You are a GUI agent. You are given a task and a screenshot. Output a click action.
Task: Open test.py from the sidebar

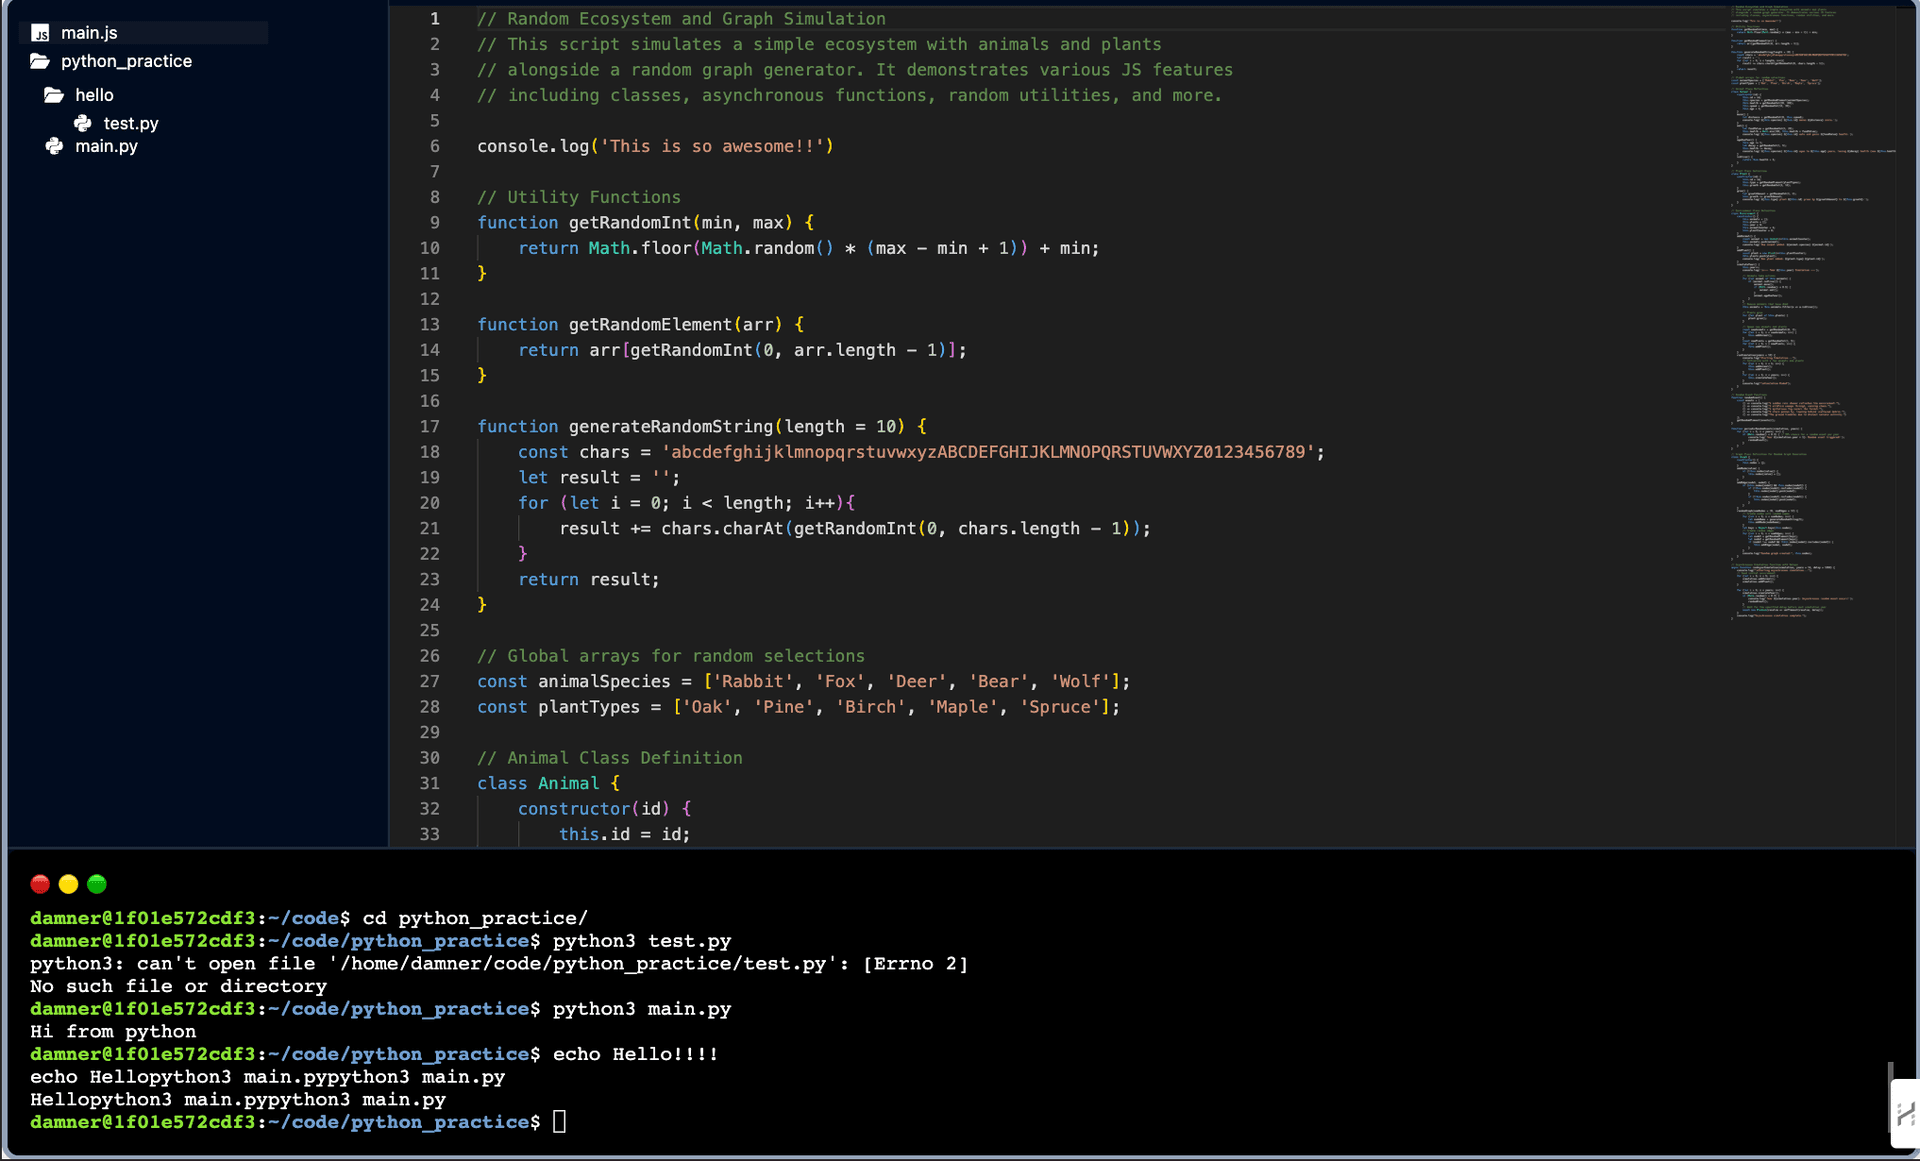coord(130,123)
